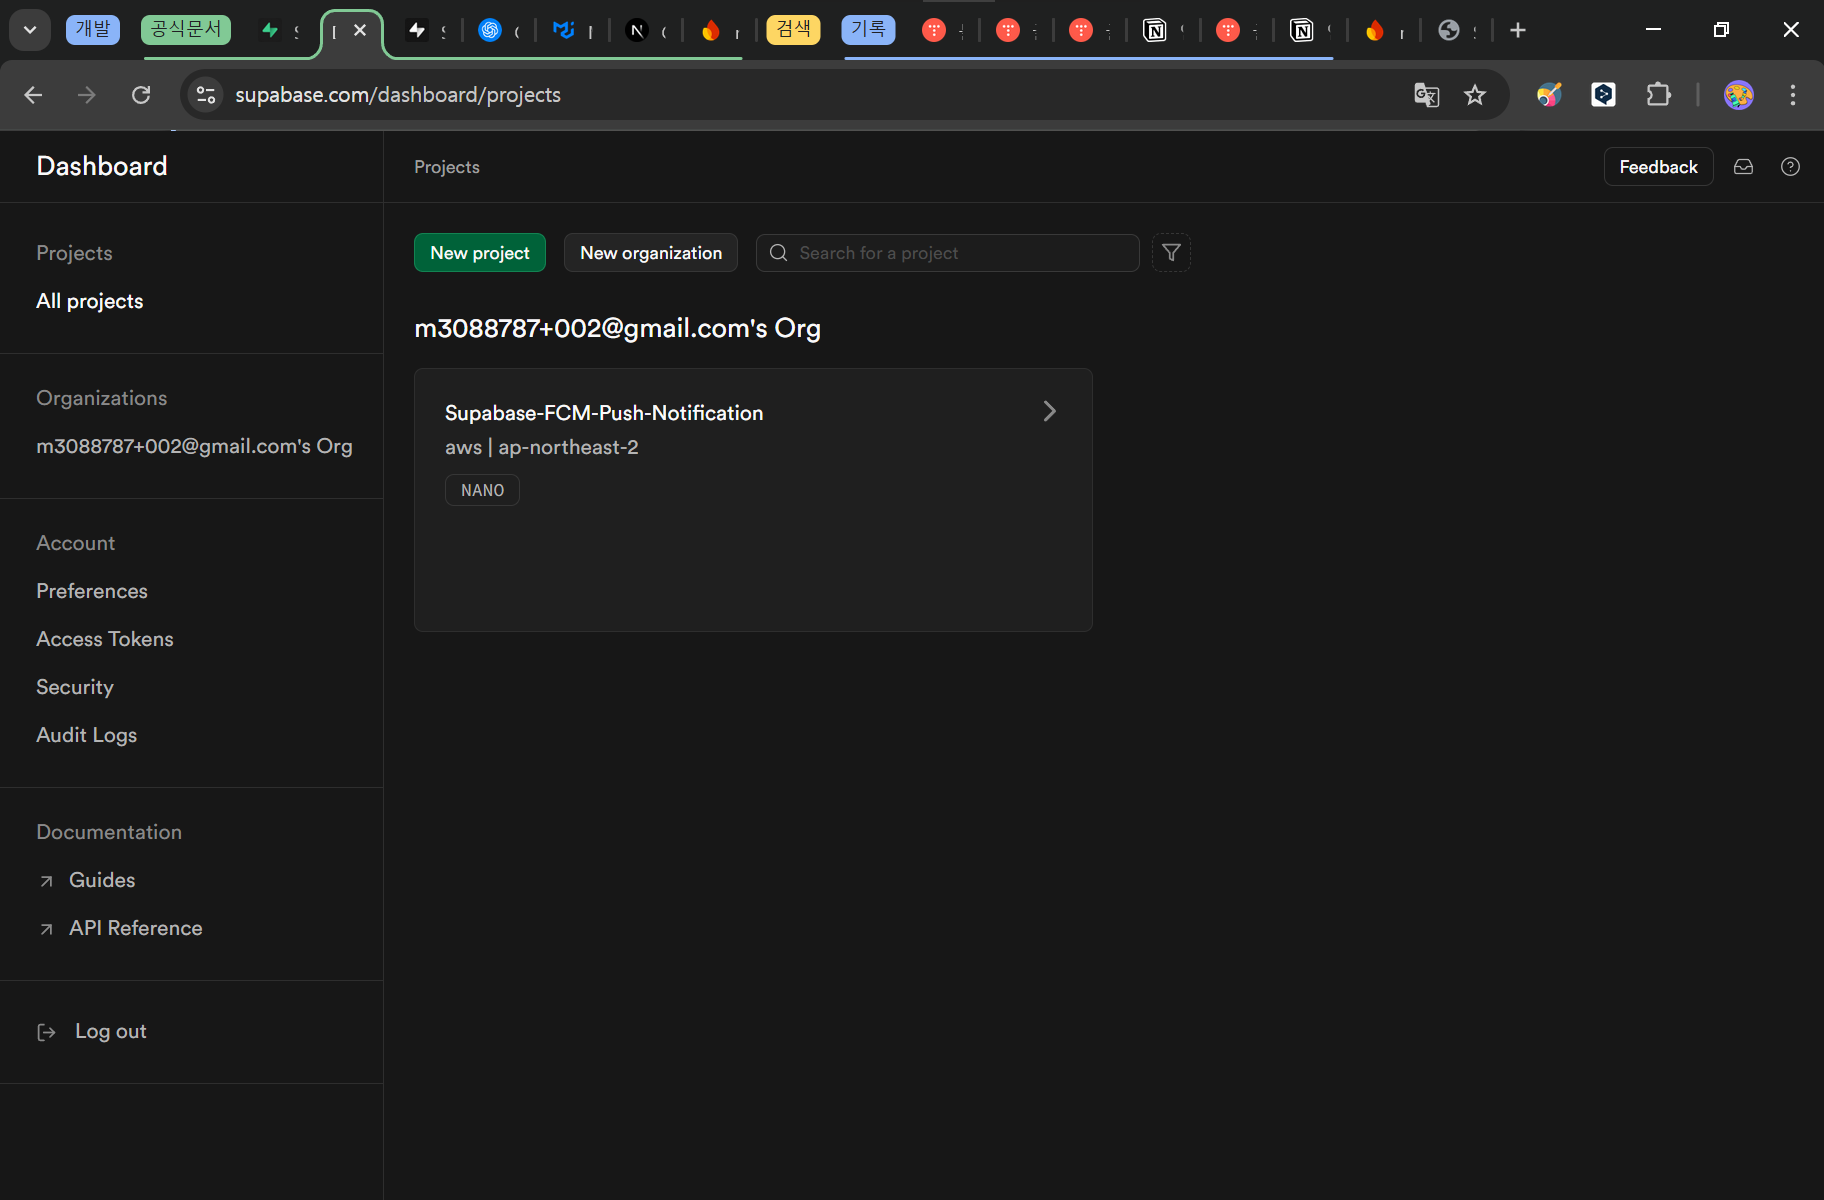Open a new browser tab

click(1518, 30)
